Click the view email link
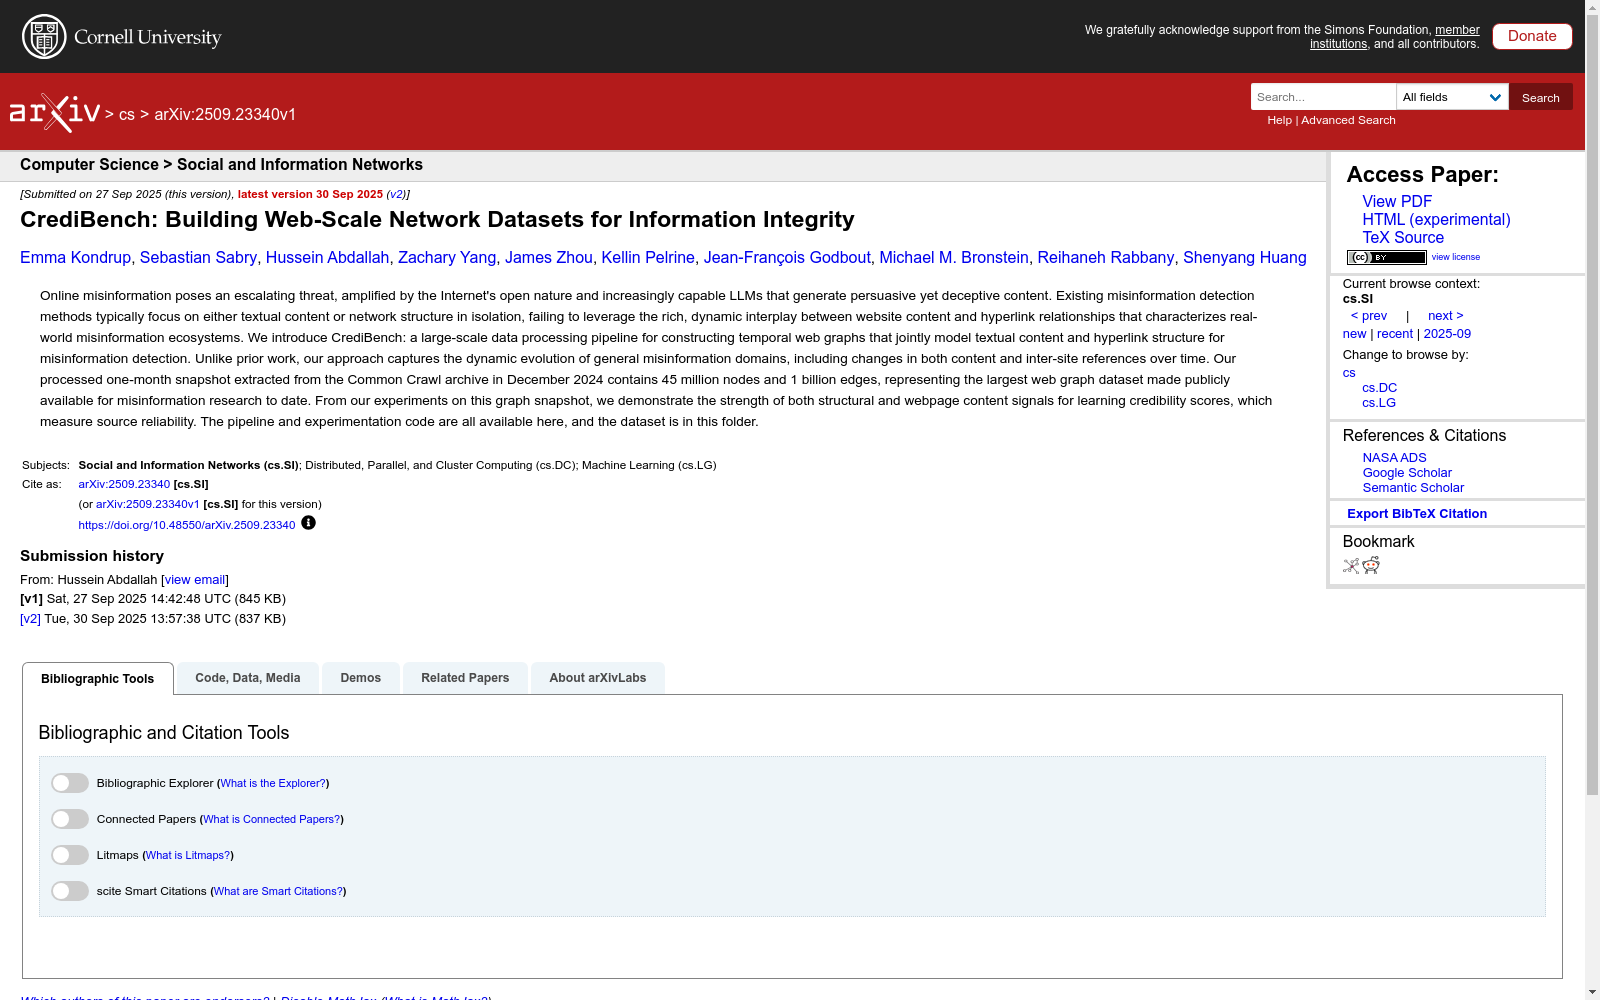 (x=195, y=580)
